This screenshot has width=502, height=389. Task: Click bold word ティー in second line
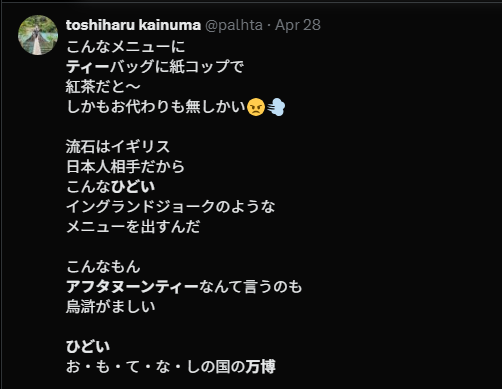tap(88, 67)
